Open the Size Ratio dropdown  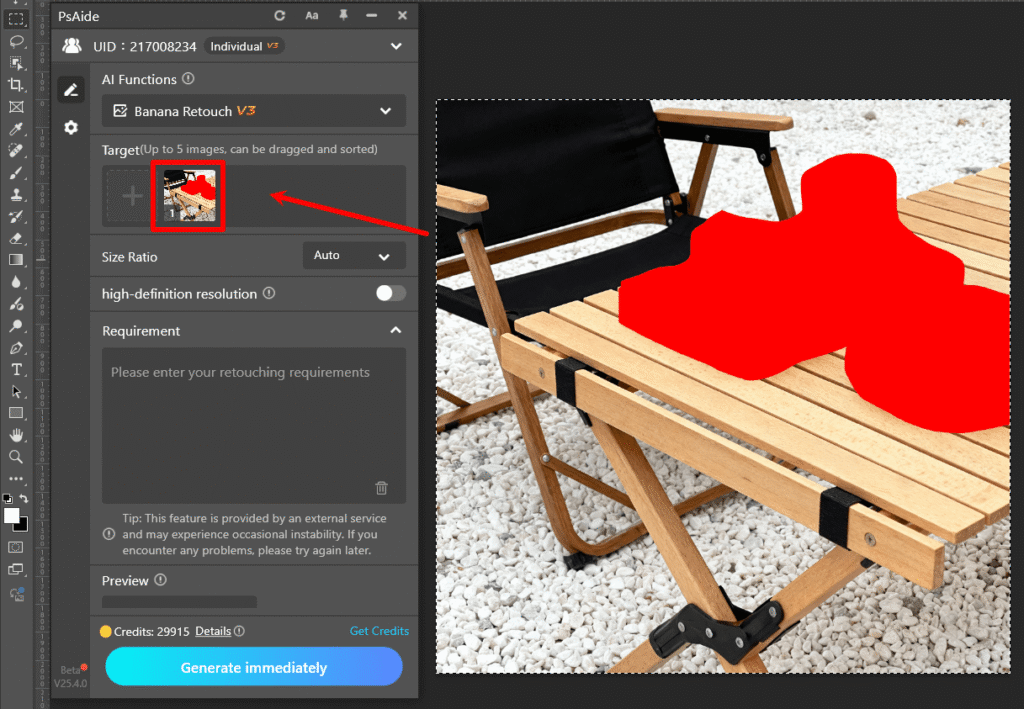[x=354, y=256]
